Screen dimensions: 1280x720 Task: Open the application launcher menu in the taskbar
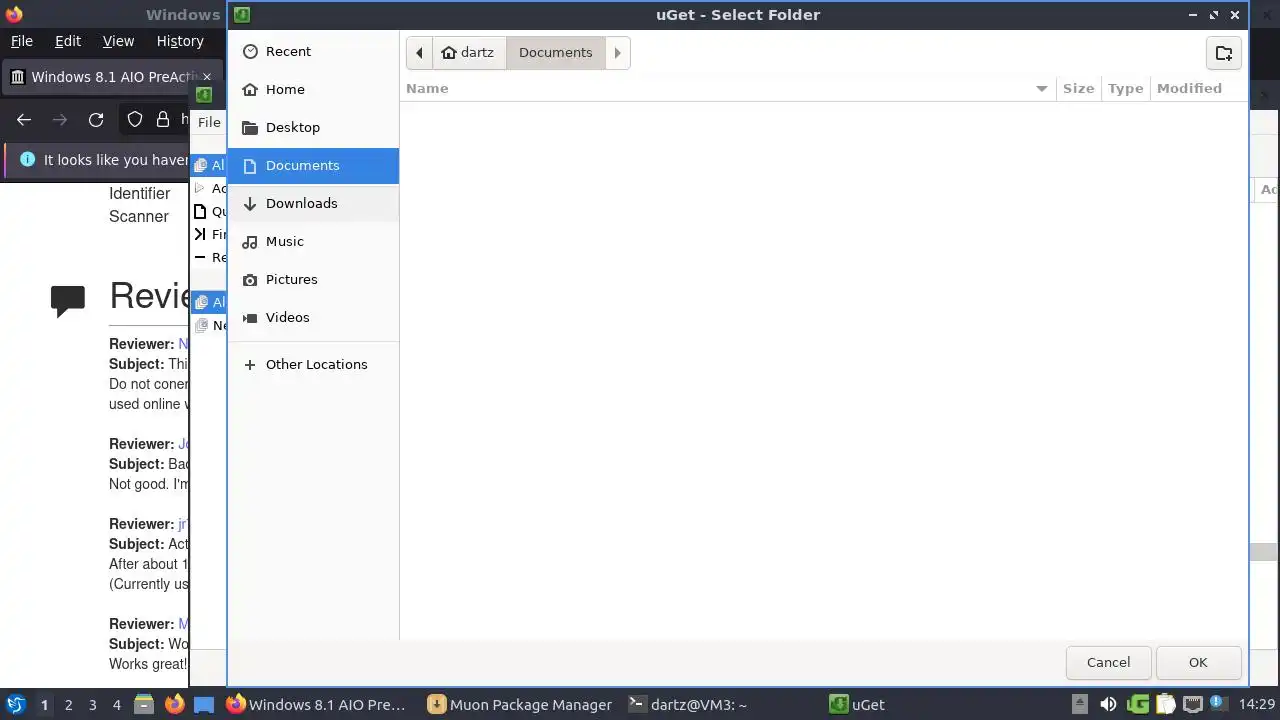(x=15, y=705)
